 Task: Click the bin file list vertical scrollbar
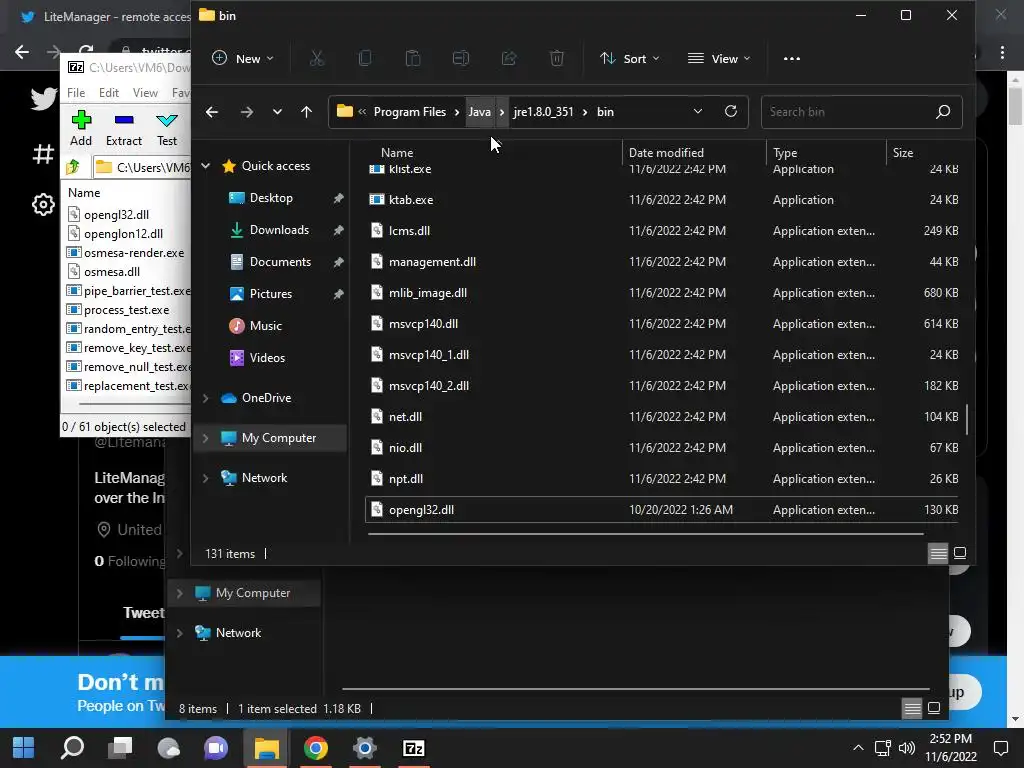(x=967, y=418)
